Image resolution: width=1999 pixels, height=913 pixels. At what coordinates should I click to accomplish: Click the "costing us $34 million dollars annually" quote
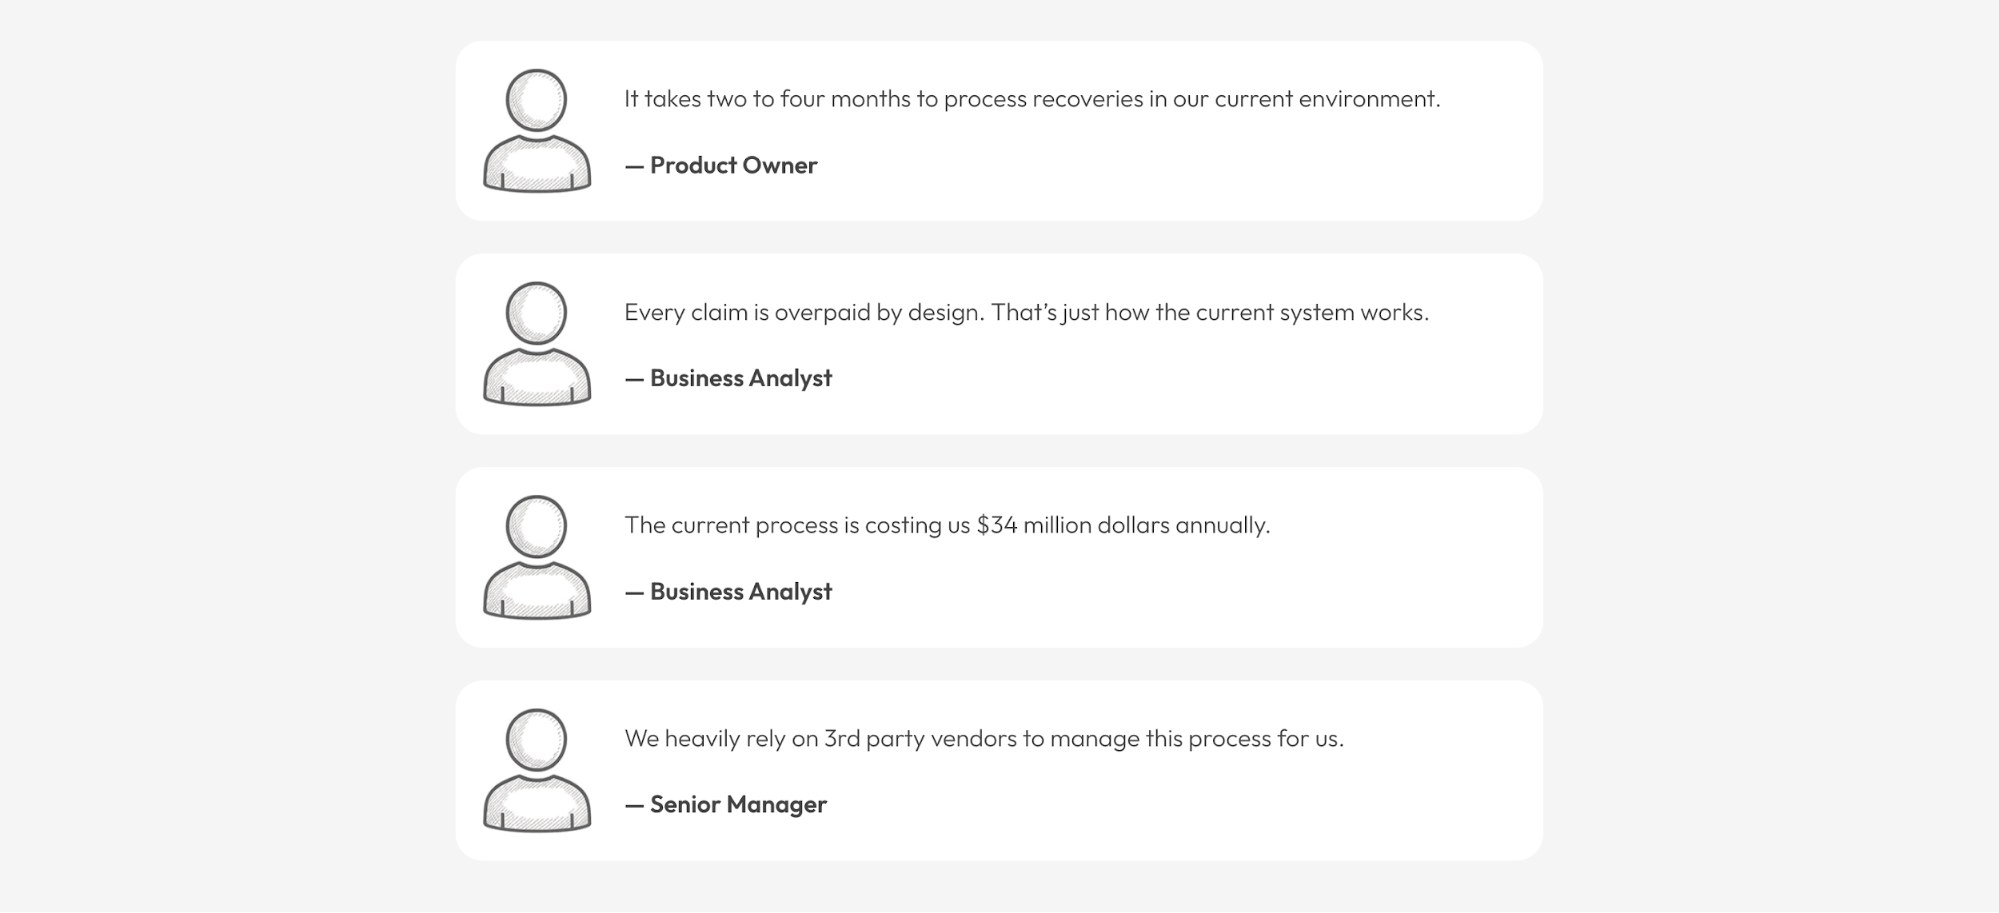click(x=947, y=525)
